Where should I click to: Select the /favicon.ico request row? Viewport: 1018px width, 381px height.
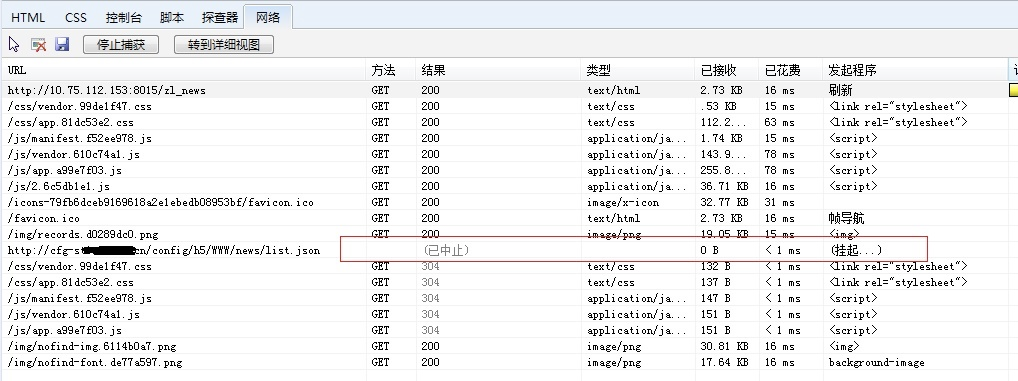pos(509,218)
